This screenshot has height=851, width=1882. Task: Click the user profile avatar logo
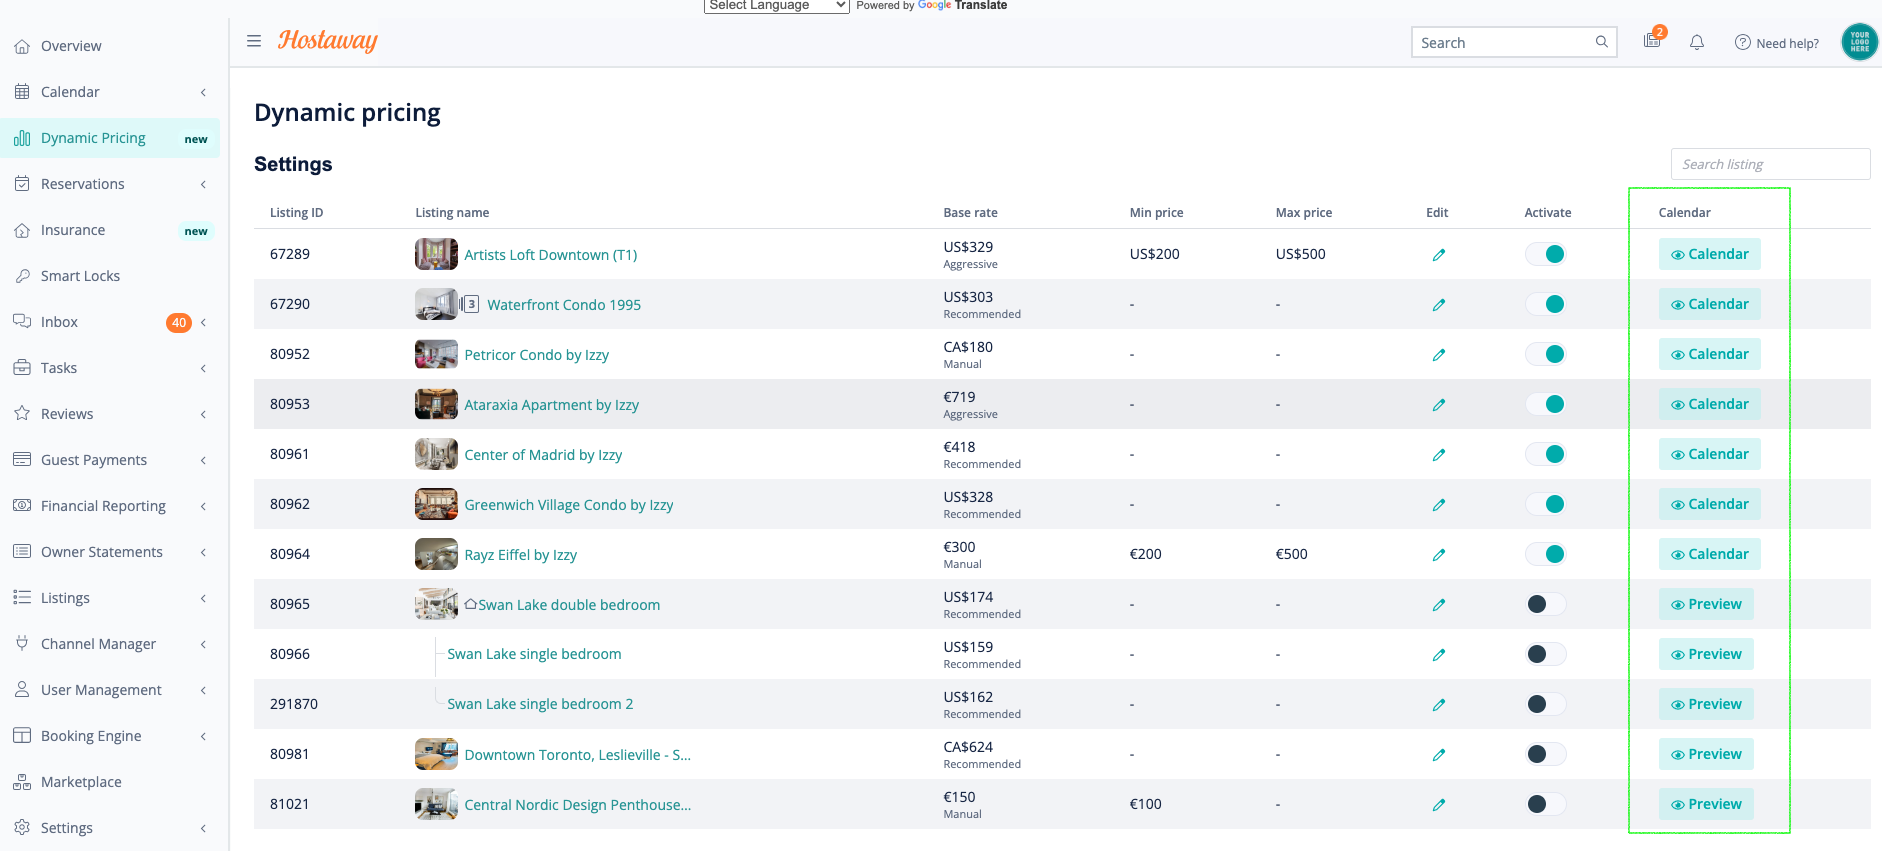click(x=1859, y=42)
